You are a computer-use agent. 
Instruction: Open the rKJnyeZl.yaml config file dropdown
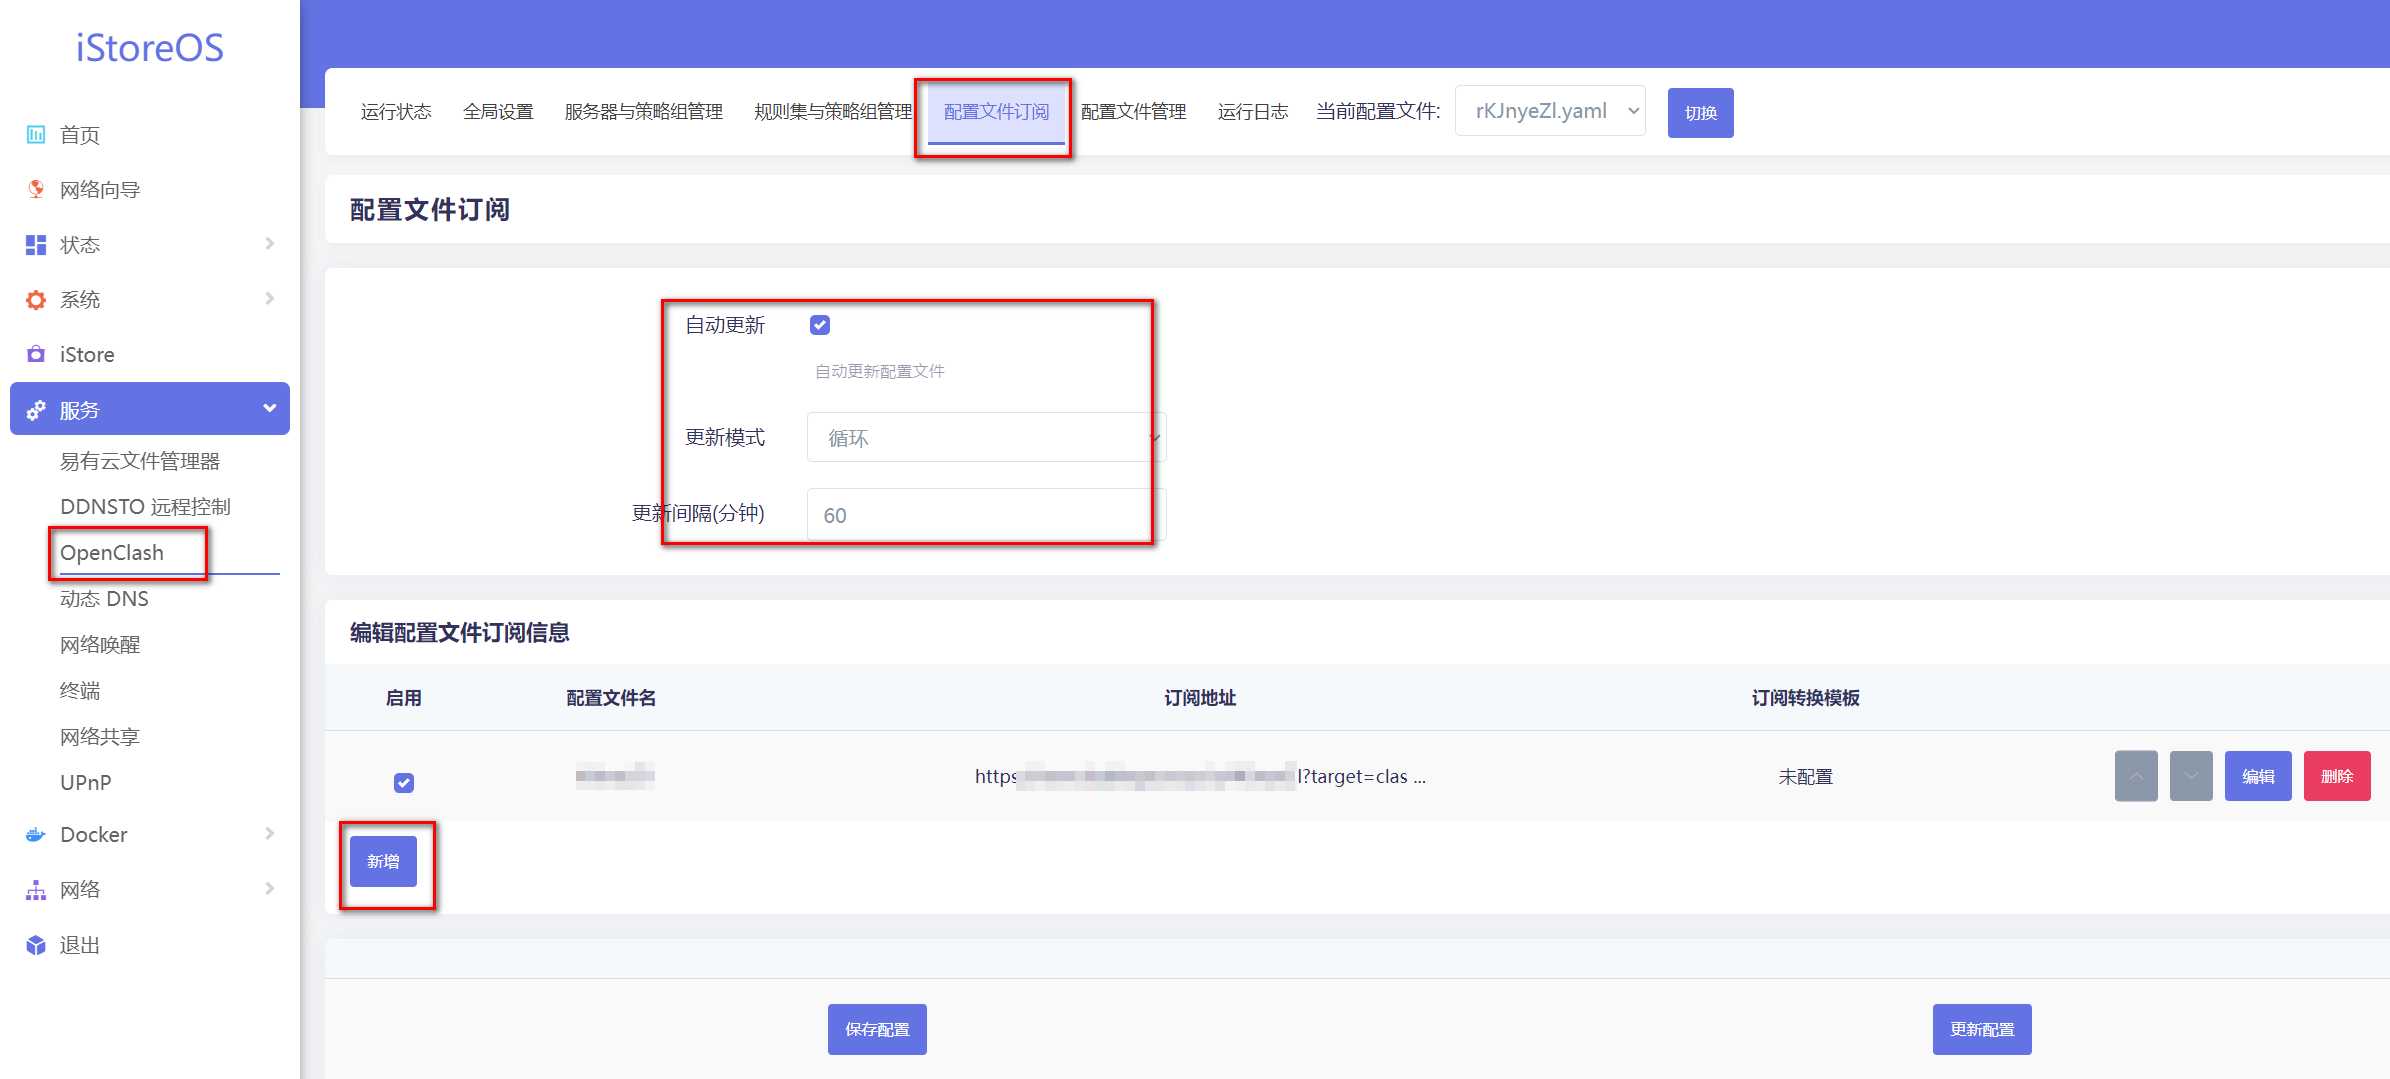pyautogui.click(x=1549, y=111)
